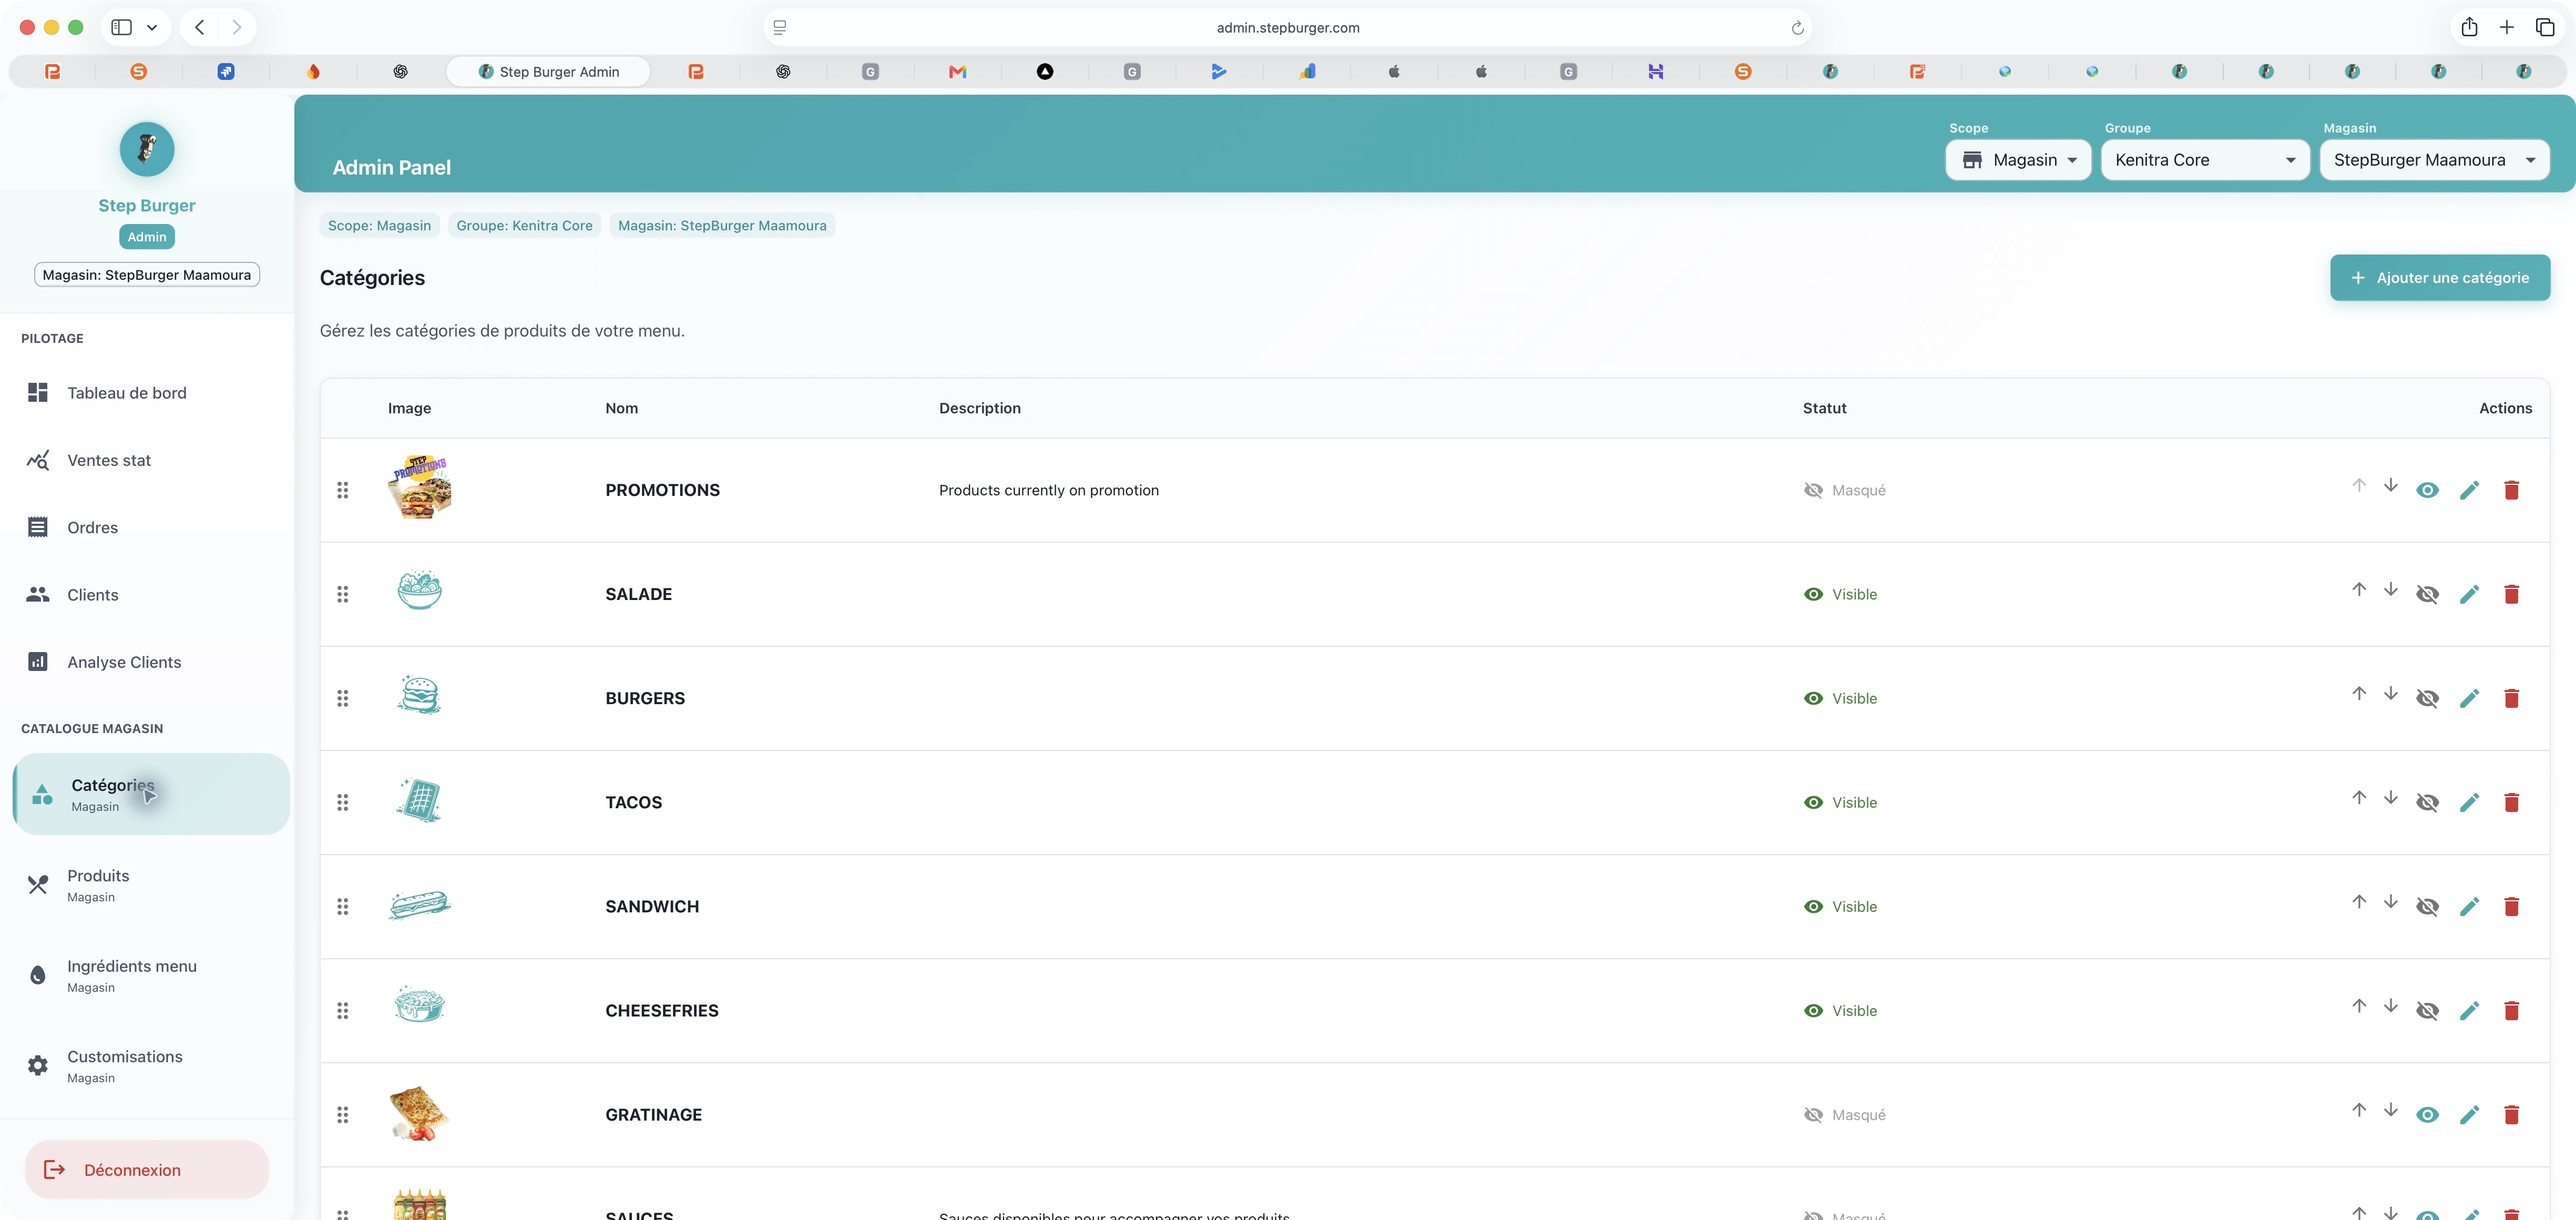Expand Safari sidebar options chevron

[x=152, y=27]
